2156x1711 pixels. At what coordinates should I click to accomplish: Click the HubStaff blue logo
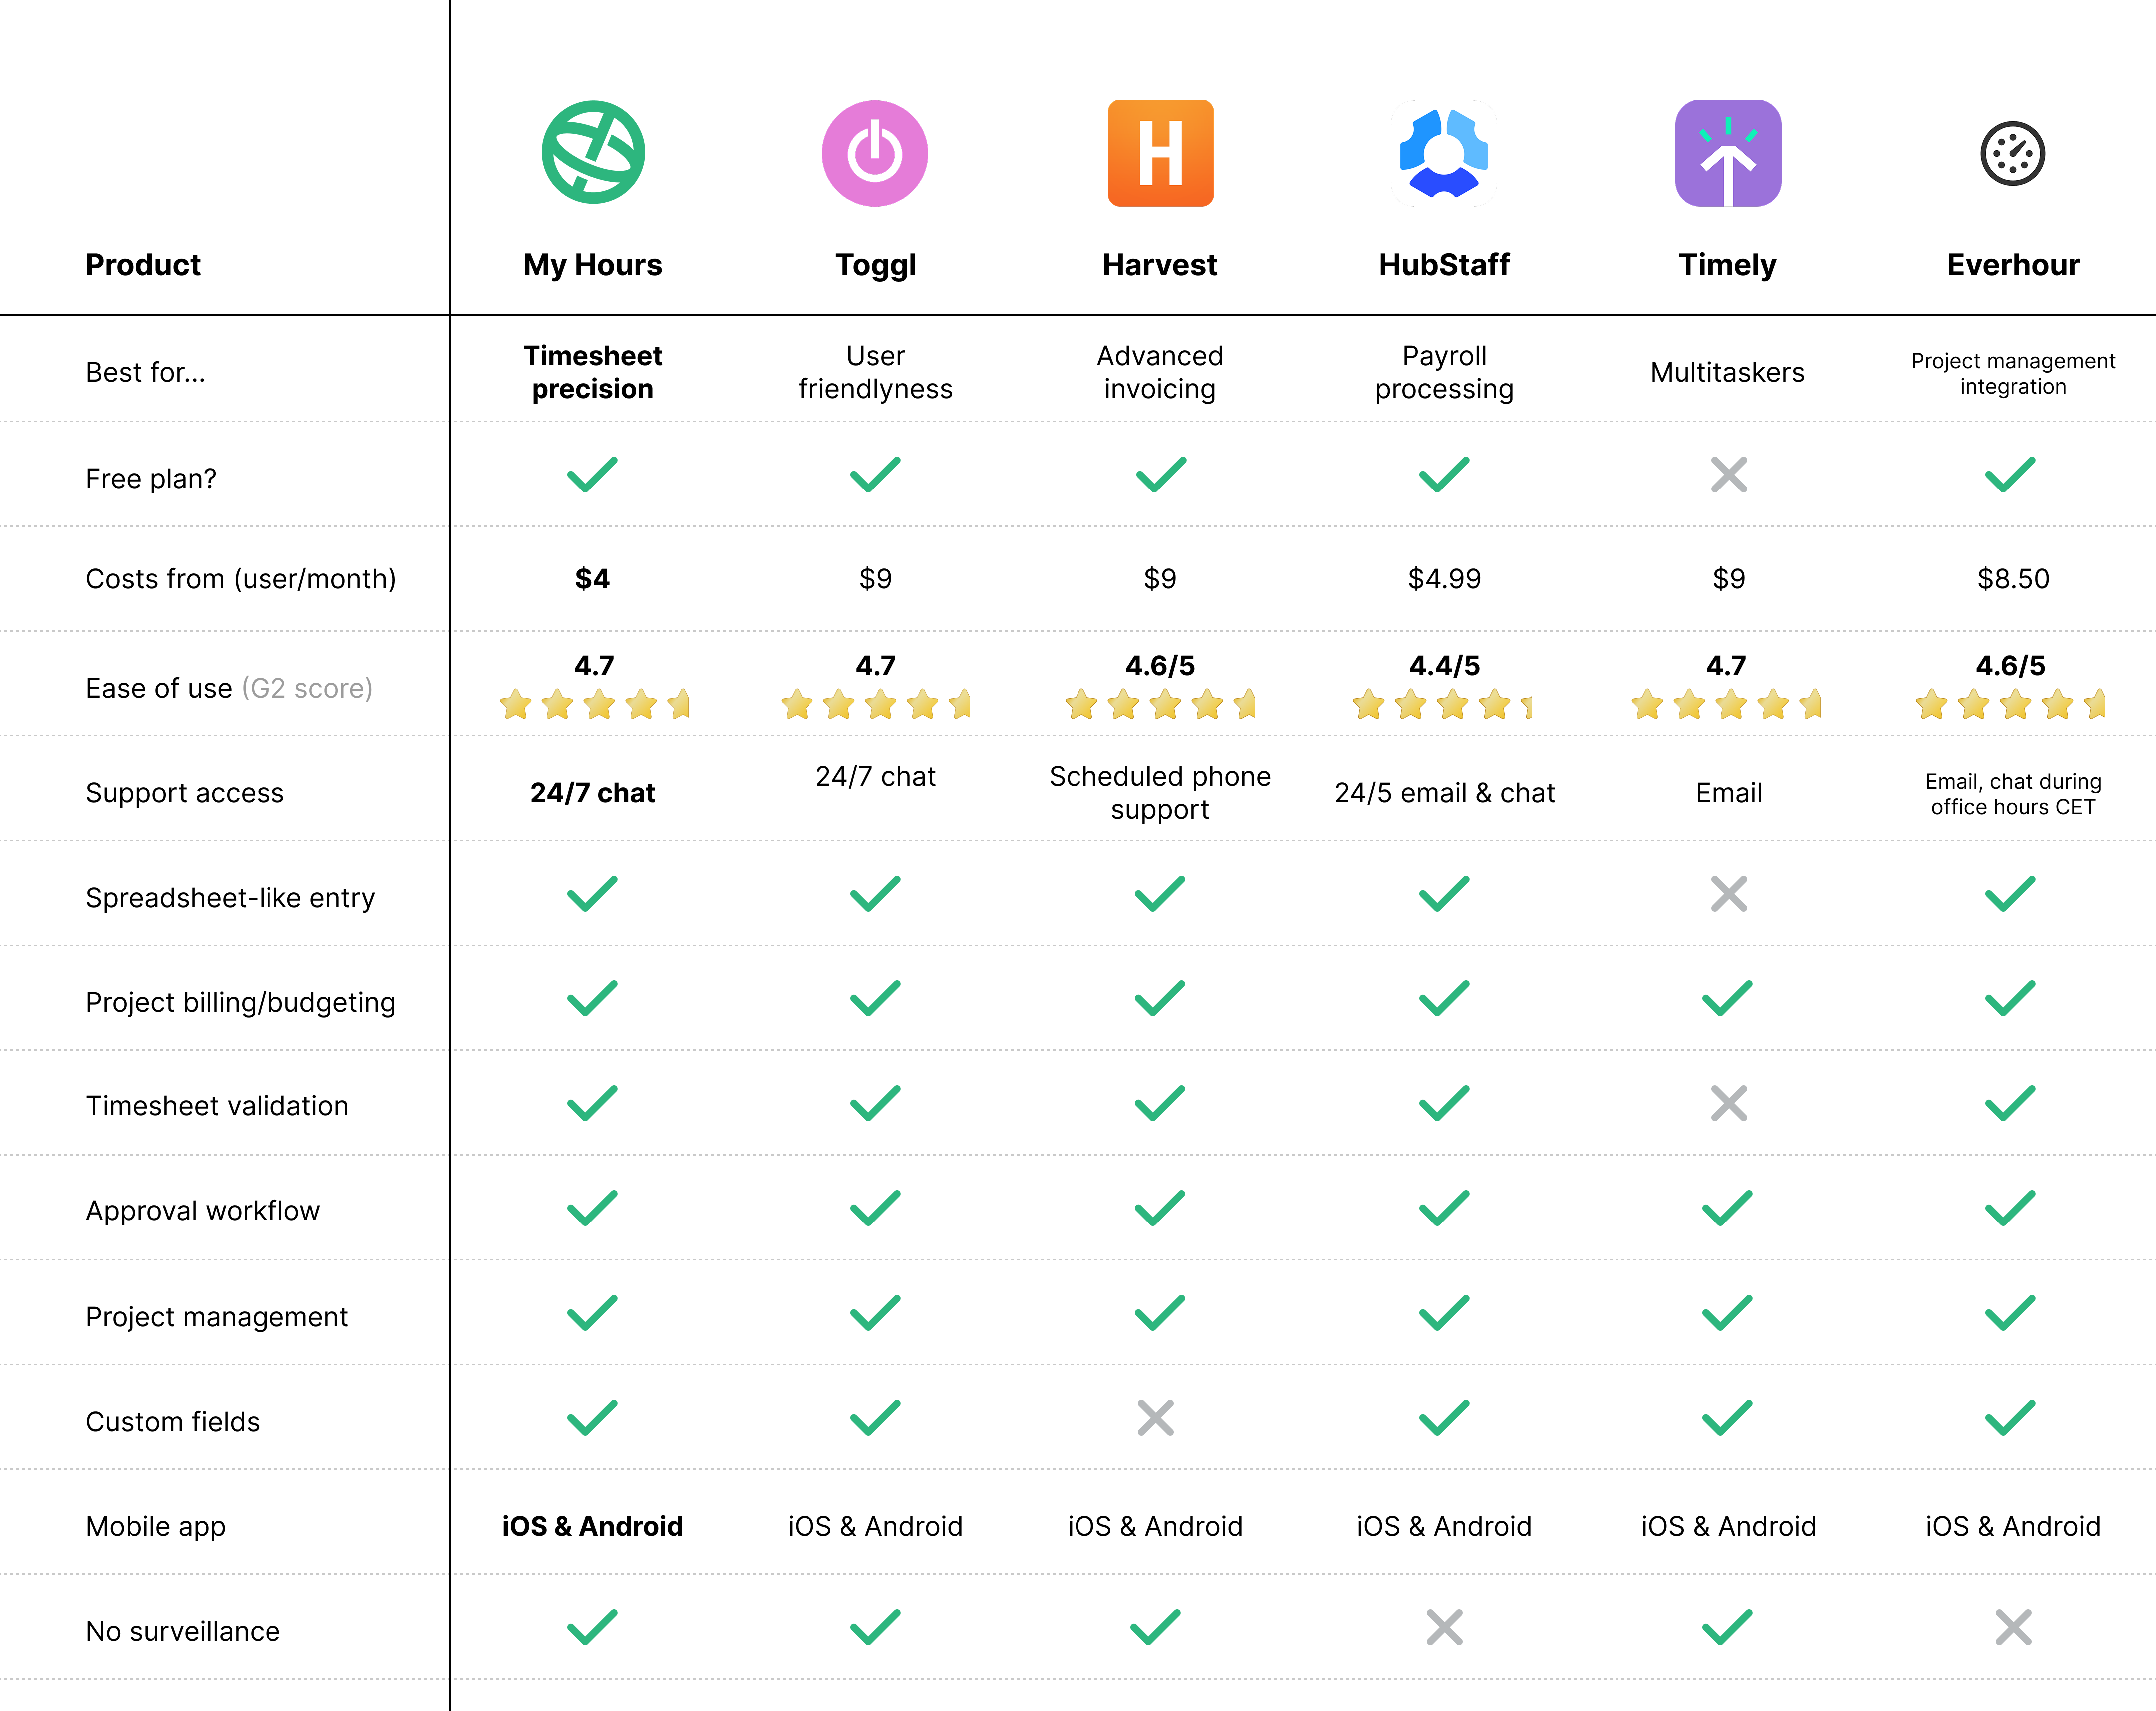click(x=1444, y=153)
